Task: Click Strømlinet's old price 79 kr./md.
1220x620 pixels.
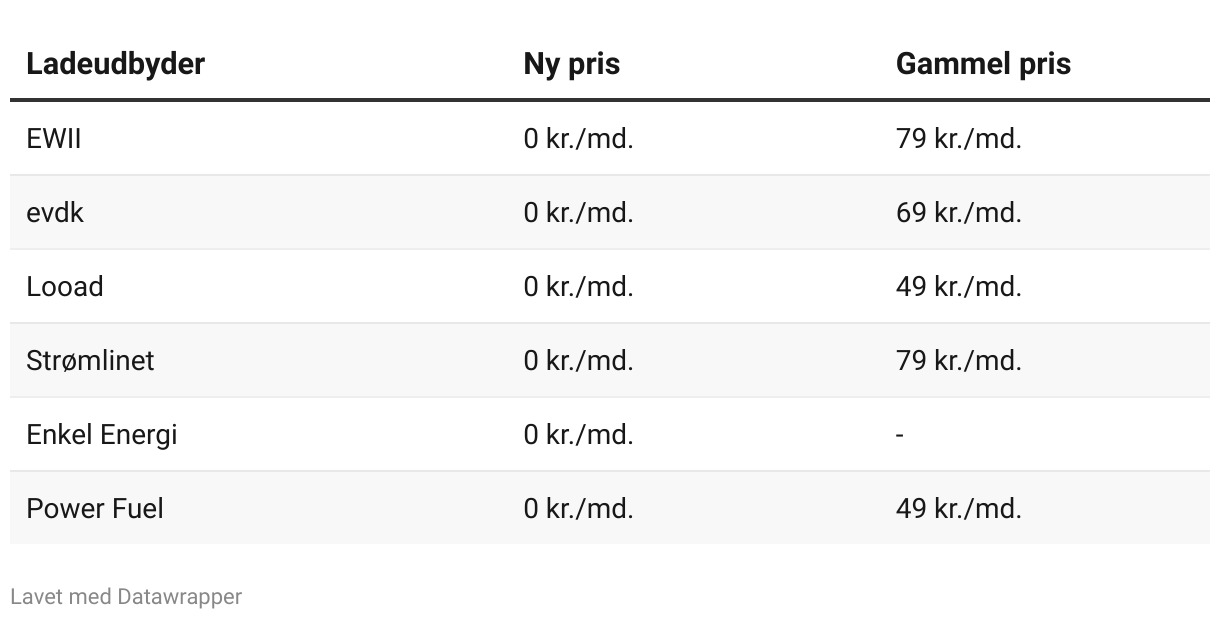Action: click(958, 360)
